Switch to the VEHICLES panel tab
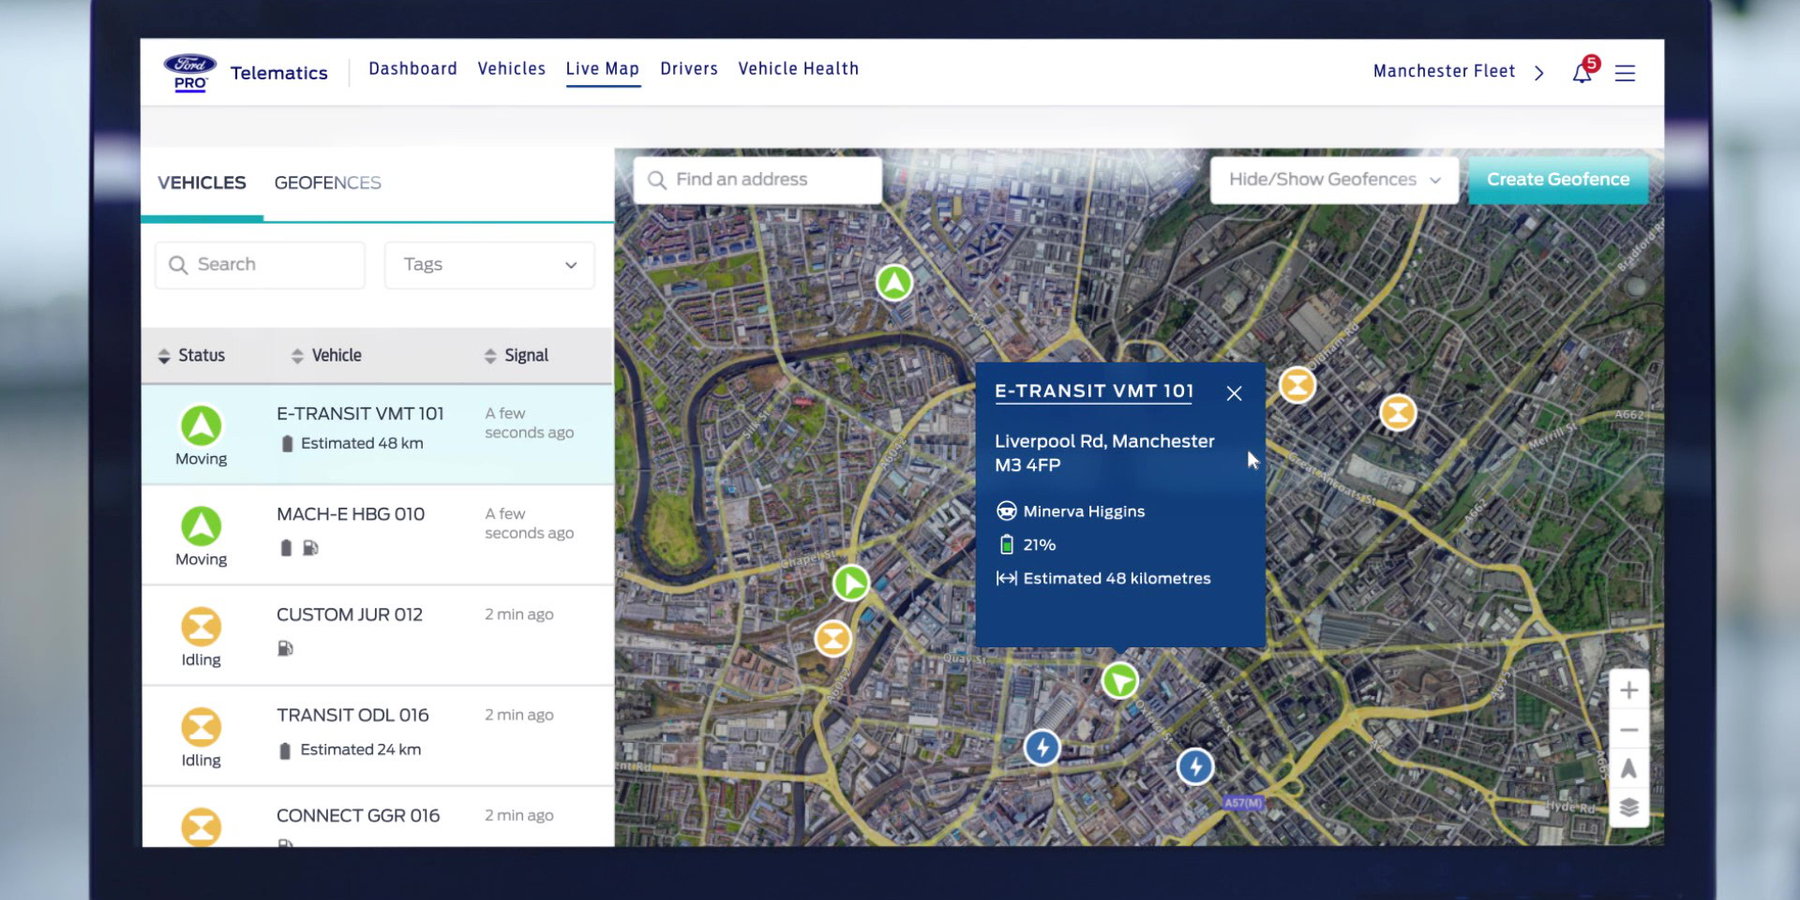This screenshot has height=900, width=1800. click(x=202, y=183)
